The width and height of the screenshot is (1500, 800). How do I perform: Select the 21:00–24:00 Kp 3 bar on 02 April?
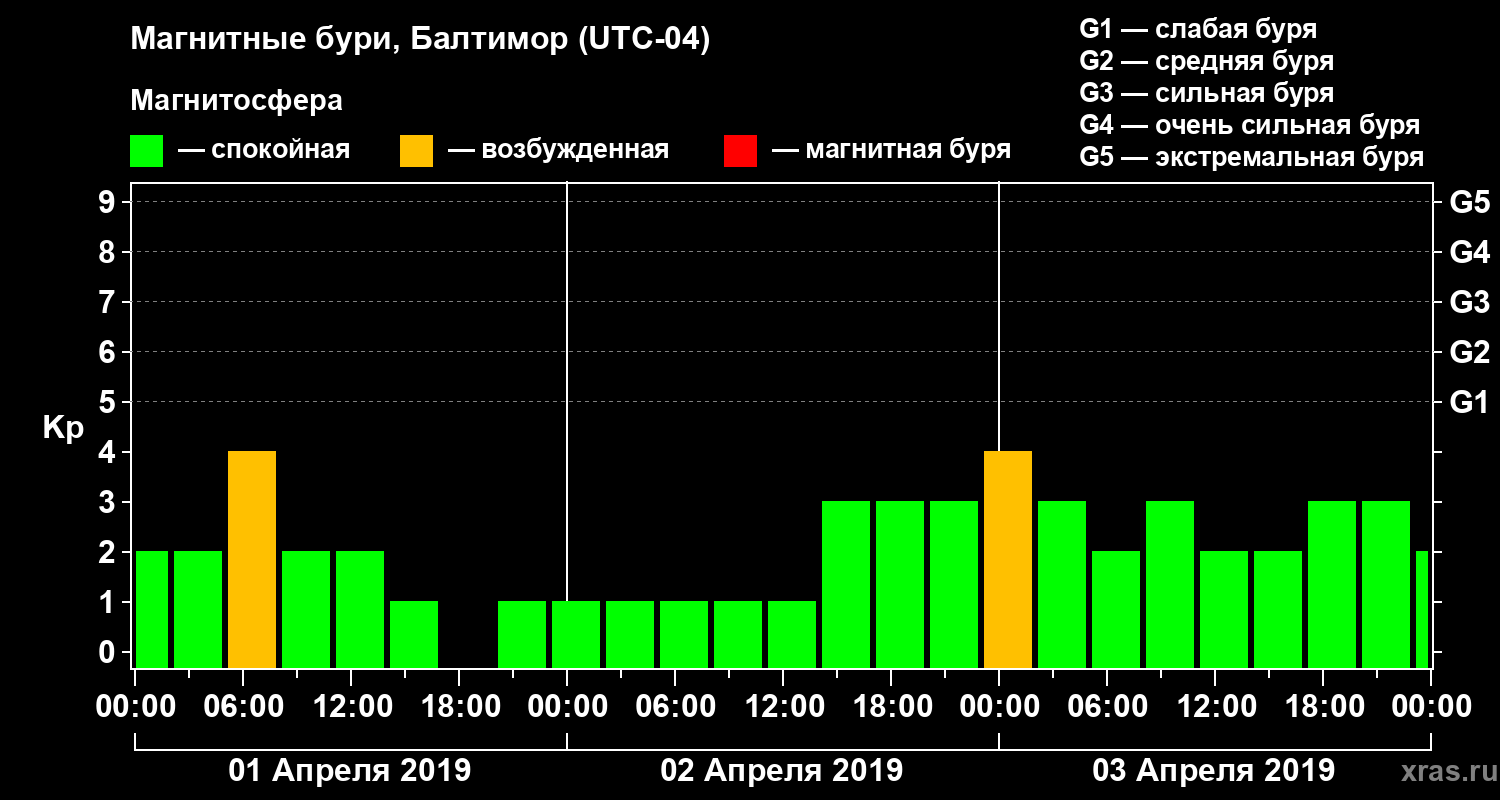click(954, 585)
